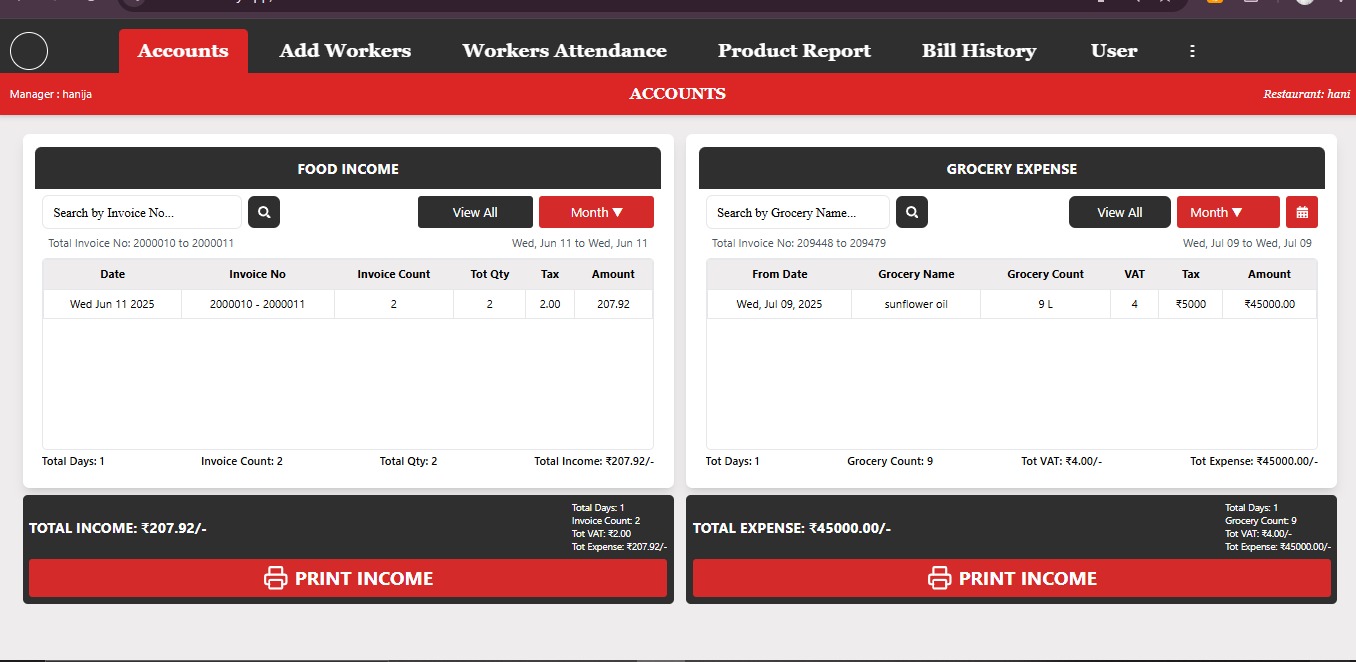Image resolution: width=1356 pixels, height=662 pixels.
Task: Select the Bill History tab
Action: click(x=978, y=51)
